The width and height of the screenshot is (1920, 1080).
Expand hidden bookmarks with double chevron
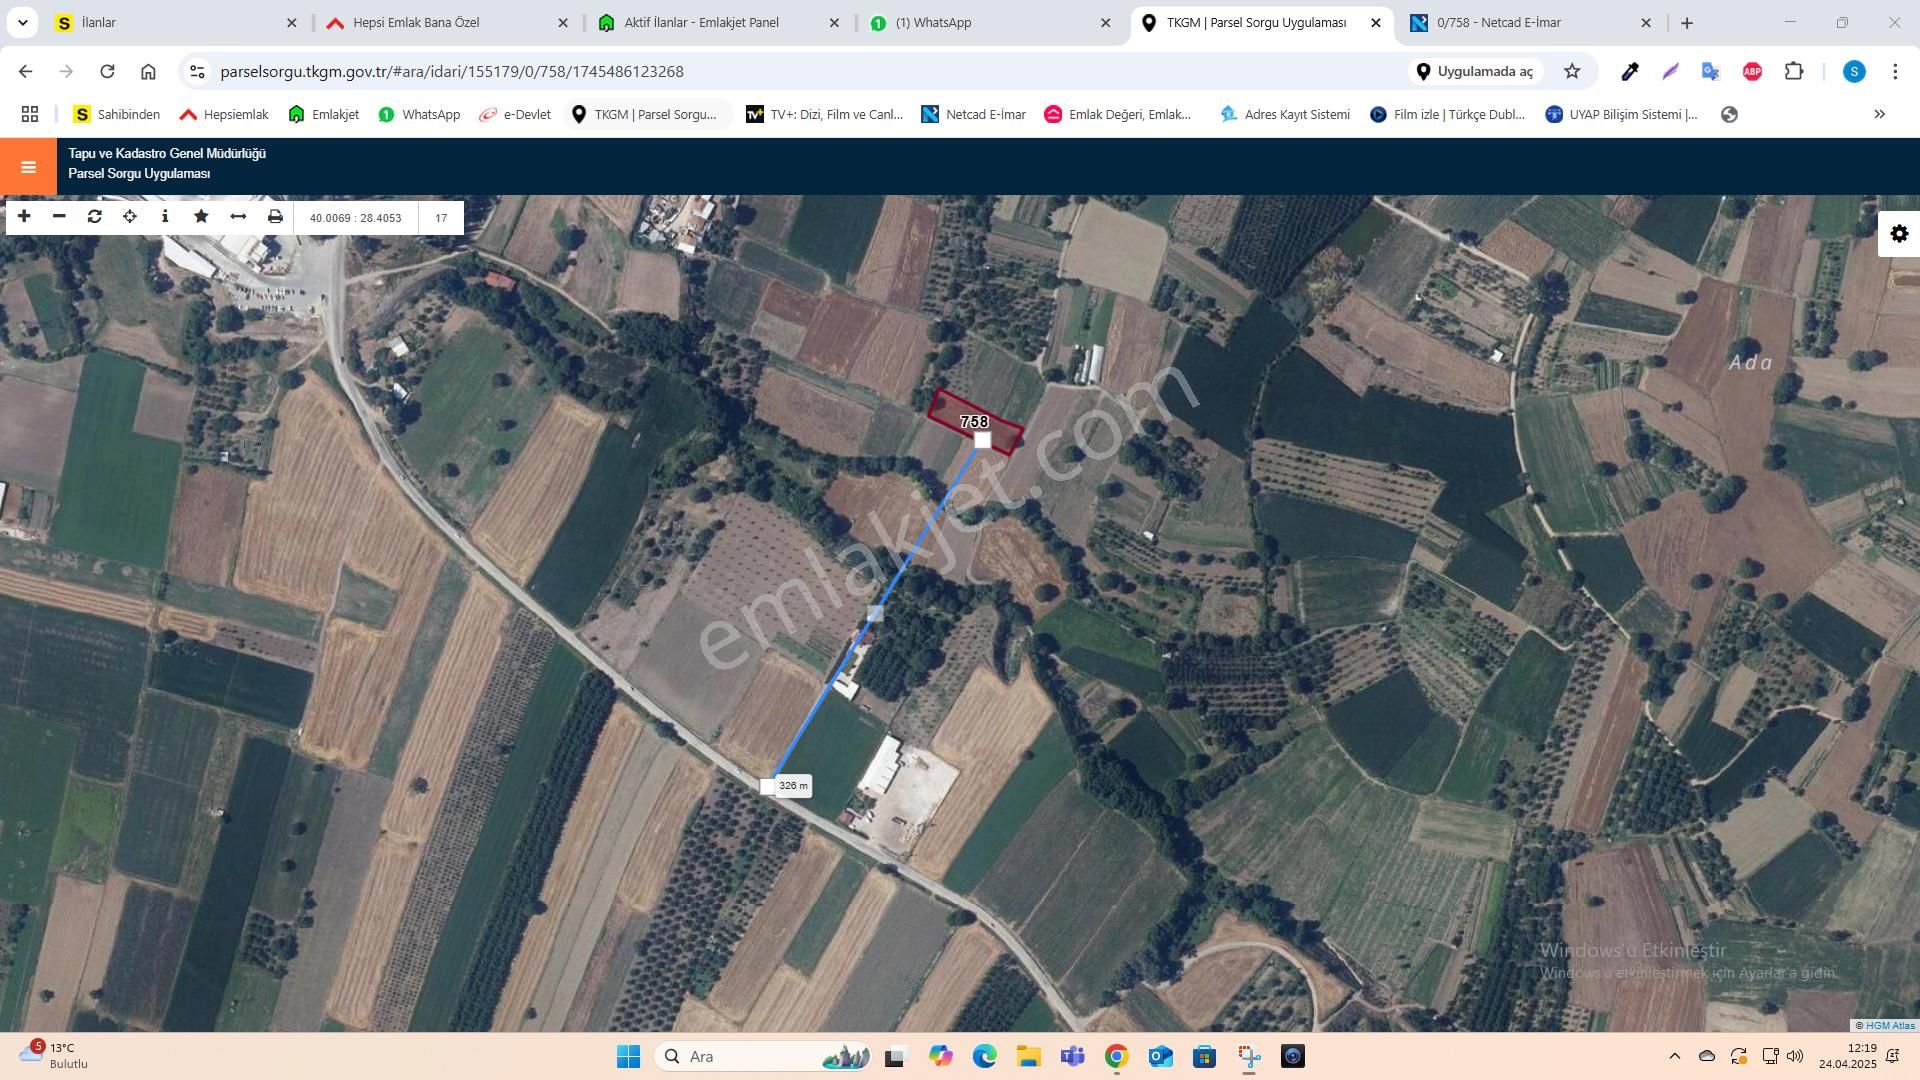coord(1879,114)
